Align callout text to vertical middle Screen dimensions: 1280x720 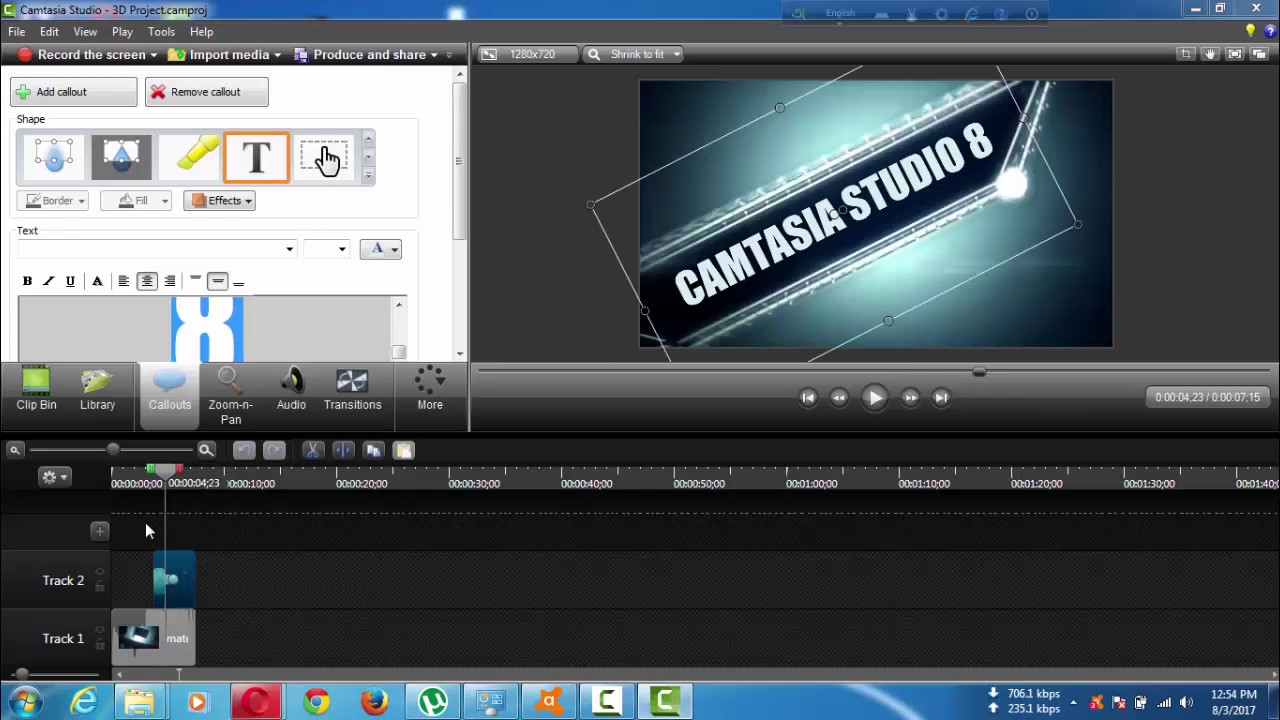pos(218,281)
